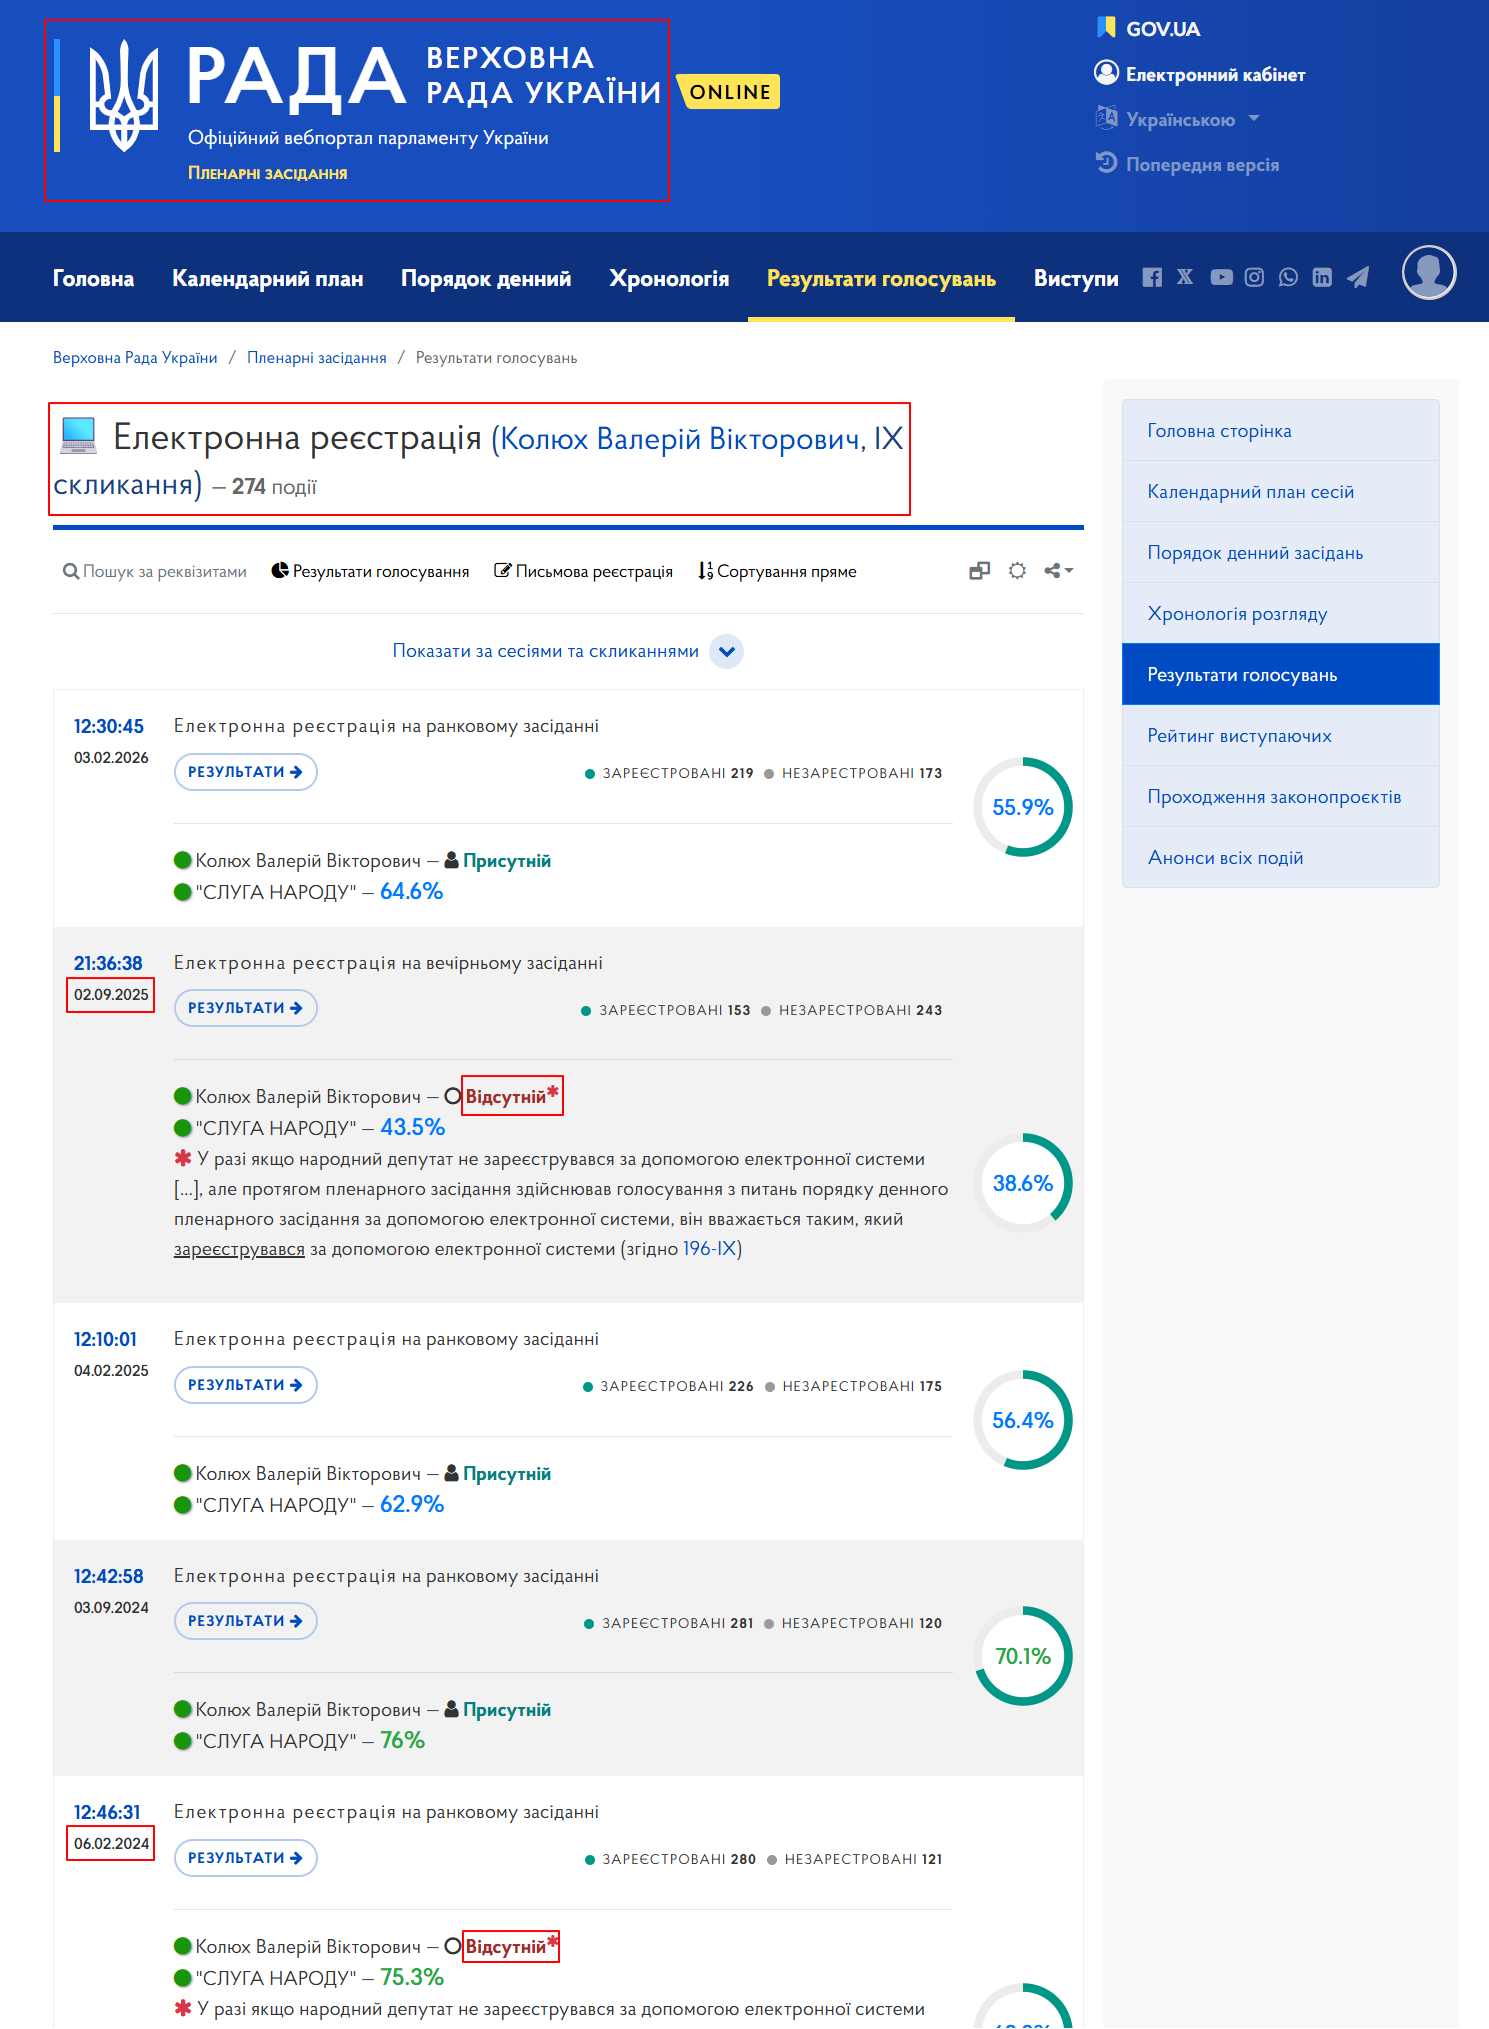Click the 55.9% progress circle
This screenshot has height=2029, width=1489.
1023,807
